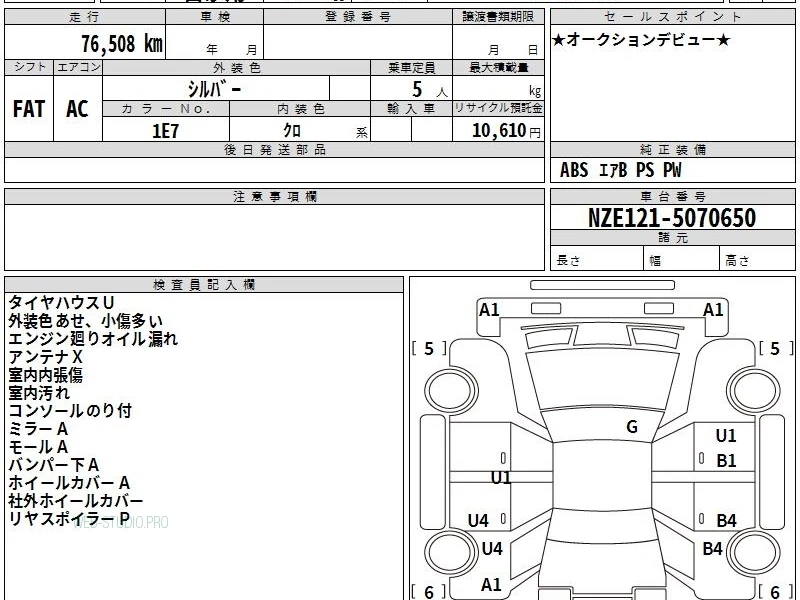This screenshot has width=800, height=600.
Task: Select the note アンテナX
Action: 45,357
